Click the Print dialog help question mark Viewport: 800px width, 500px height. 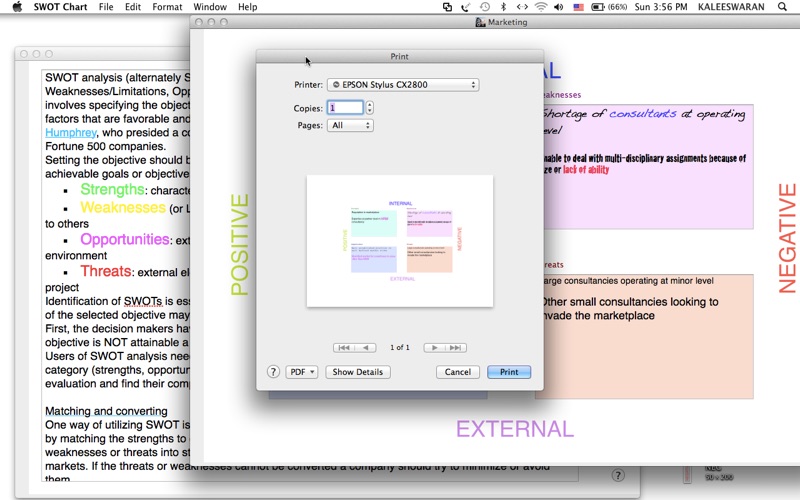(273, 372)
